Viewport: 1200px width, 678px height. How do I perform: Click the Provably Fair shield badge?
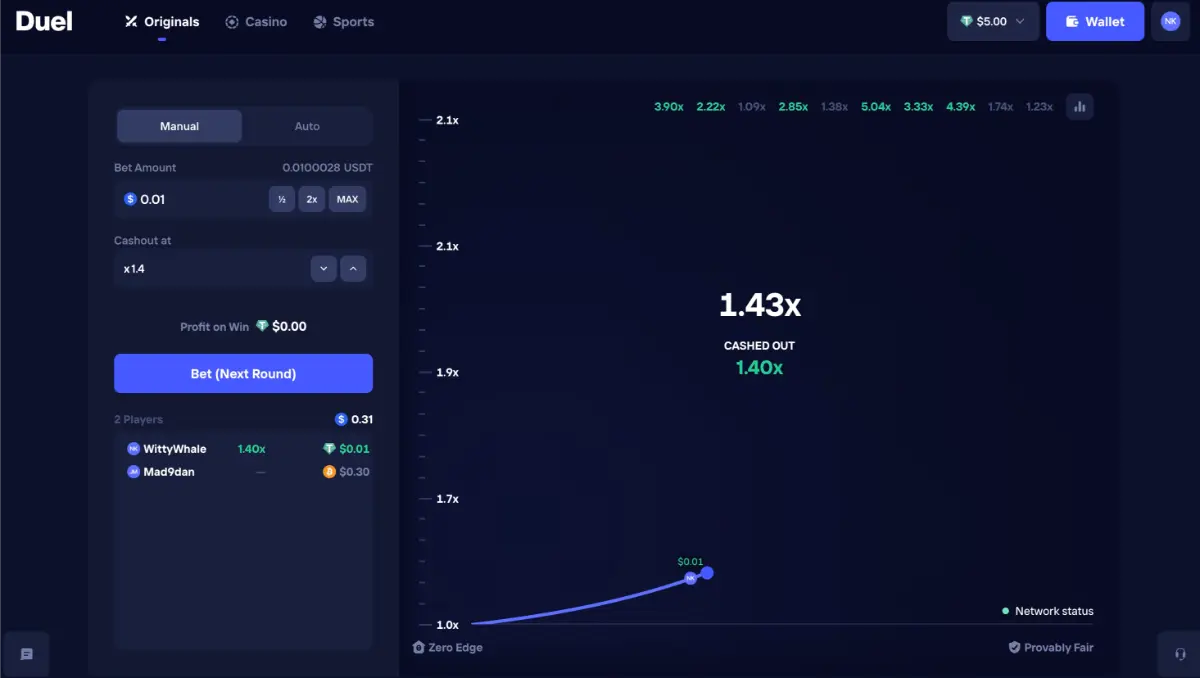(x=1051, y=647)
